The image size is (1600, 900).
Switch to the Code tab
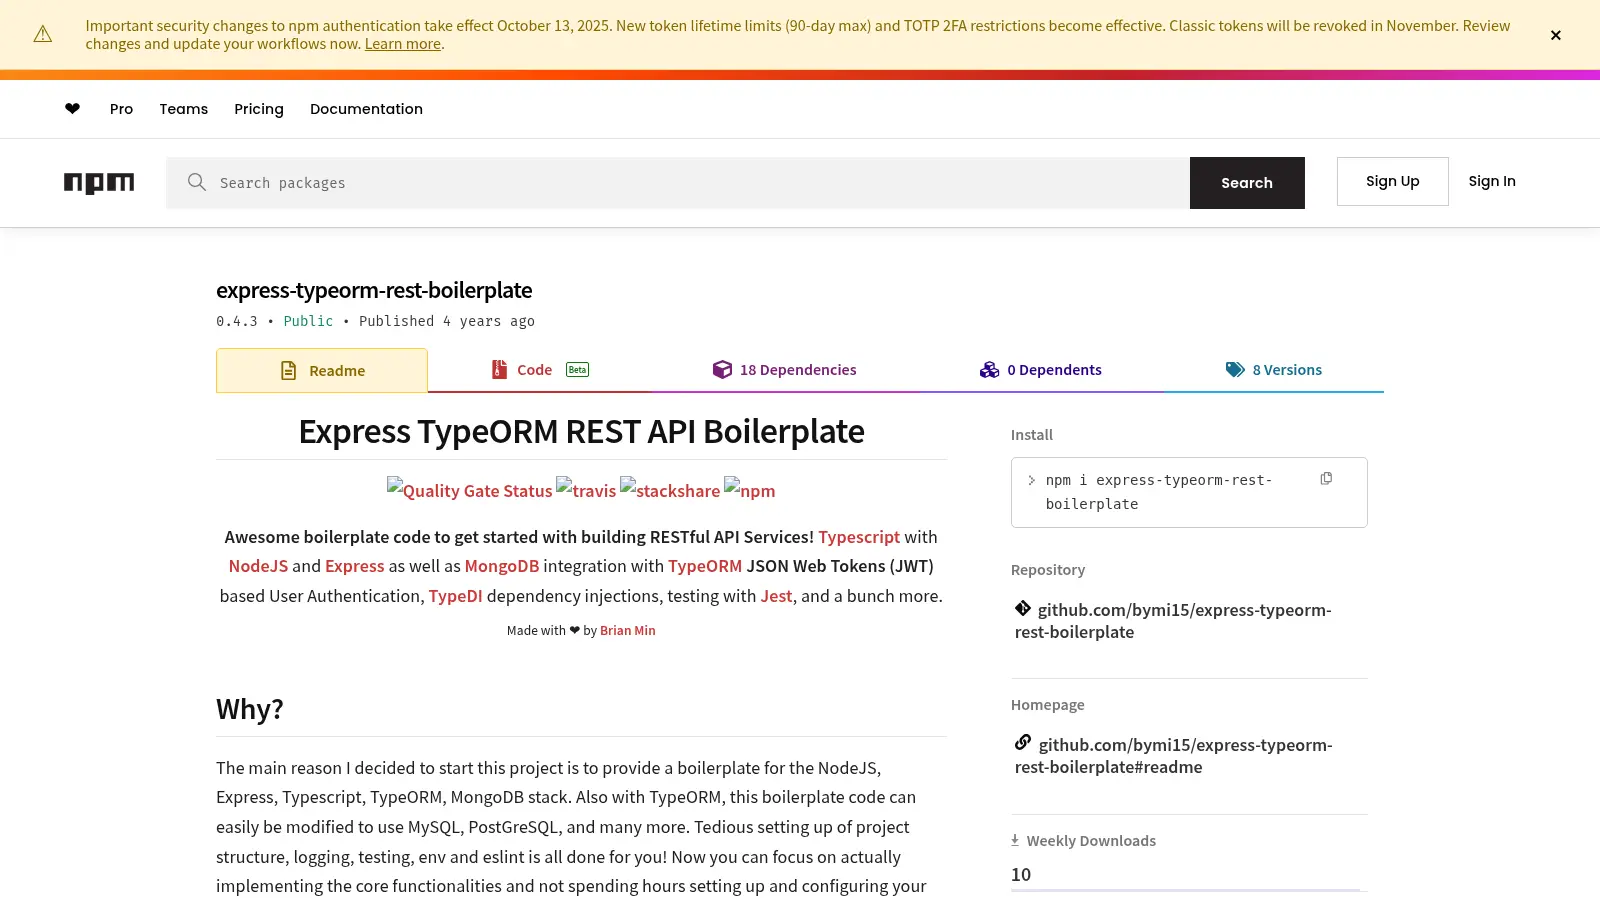[x=540, y=370]
